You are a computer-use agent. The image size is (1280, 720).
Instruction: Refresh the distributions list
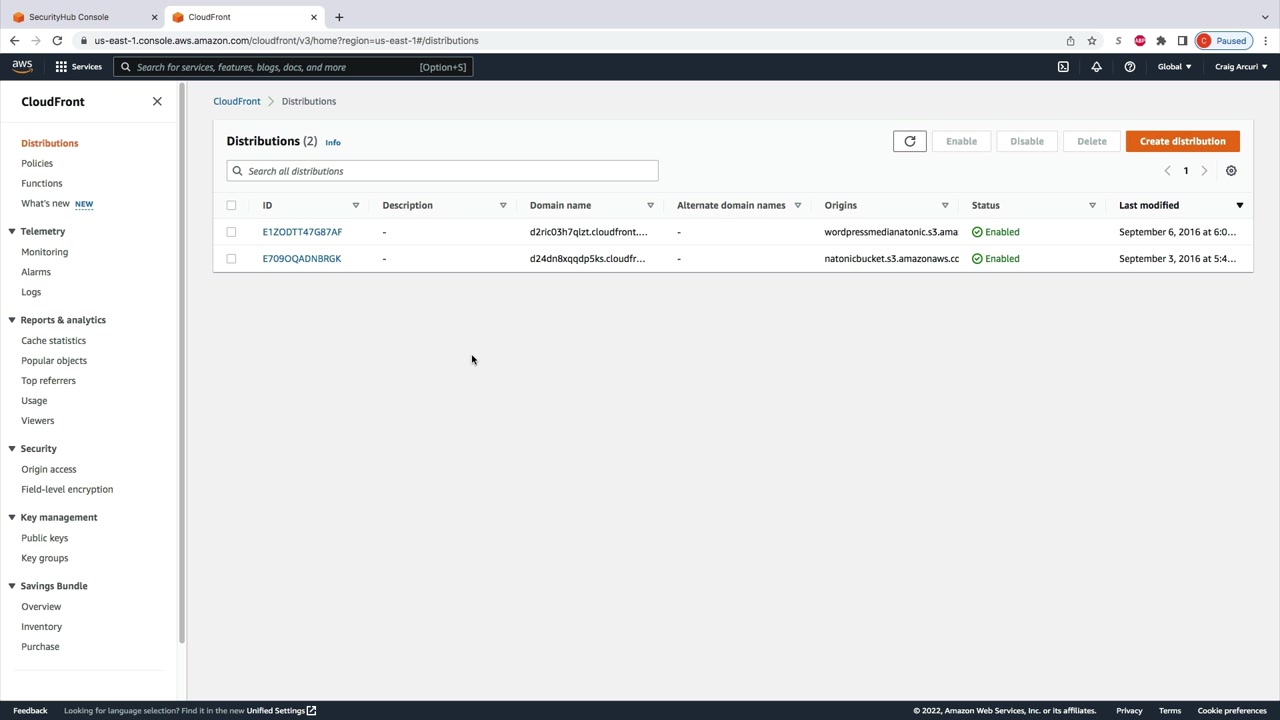910,141
